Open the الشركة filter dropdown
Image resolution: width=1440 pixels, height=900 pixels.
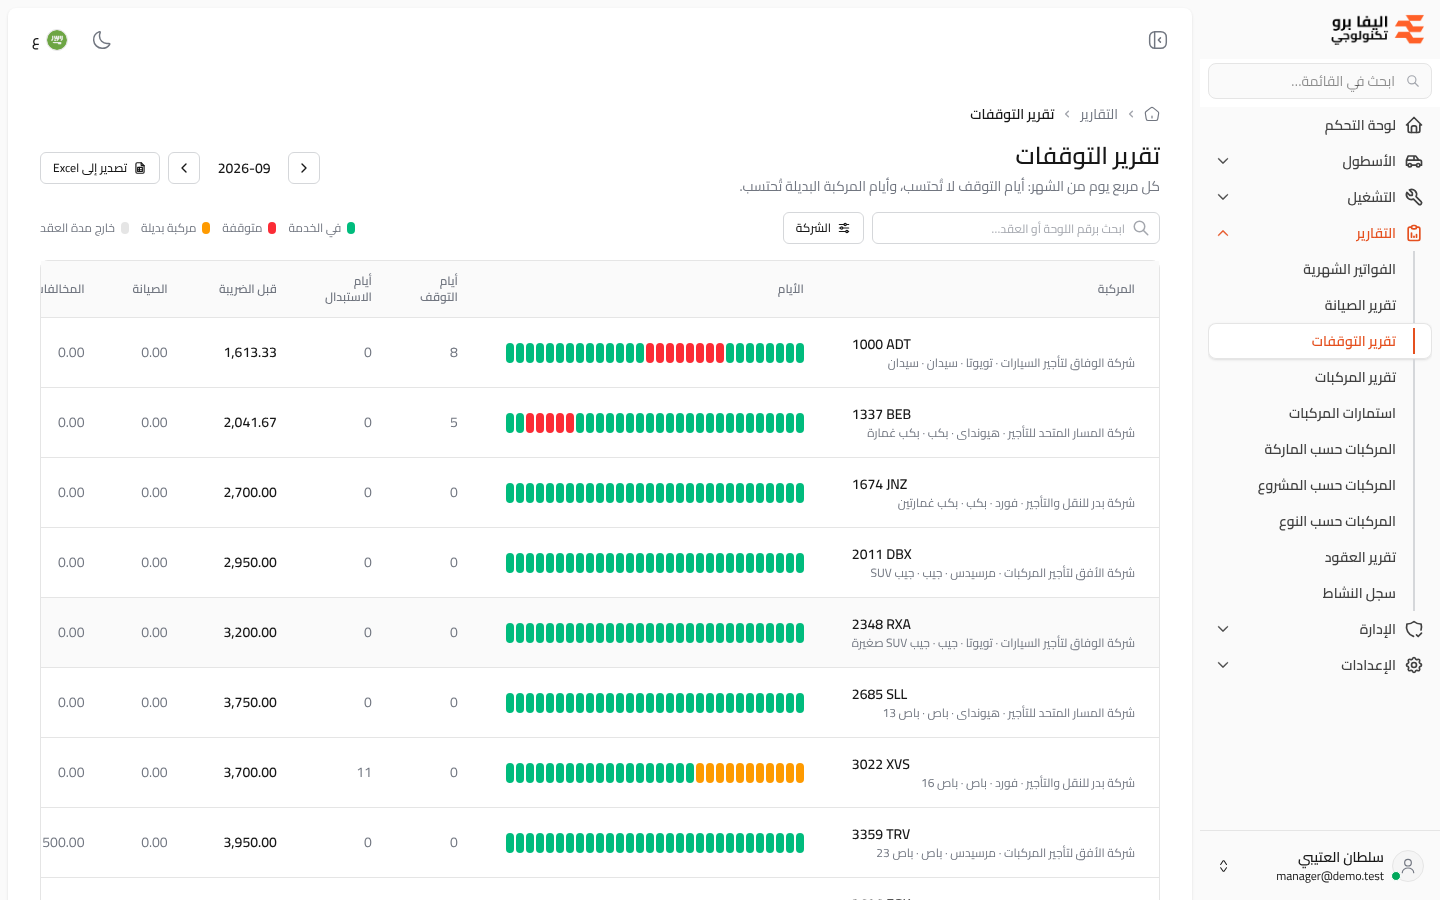tap(823, 228)
